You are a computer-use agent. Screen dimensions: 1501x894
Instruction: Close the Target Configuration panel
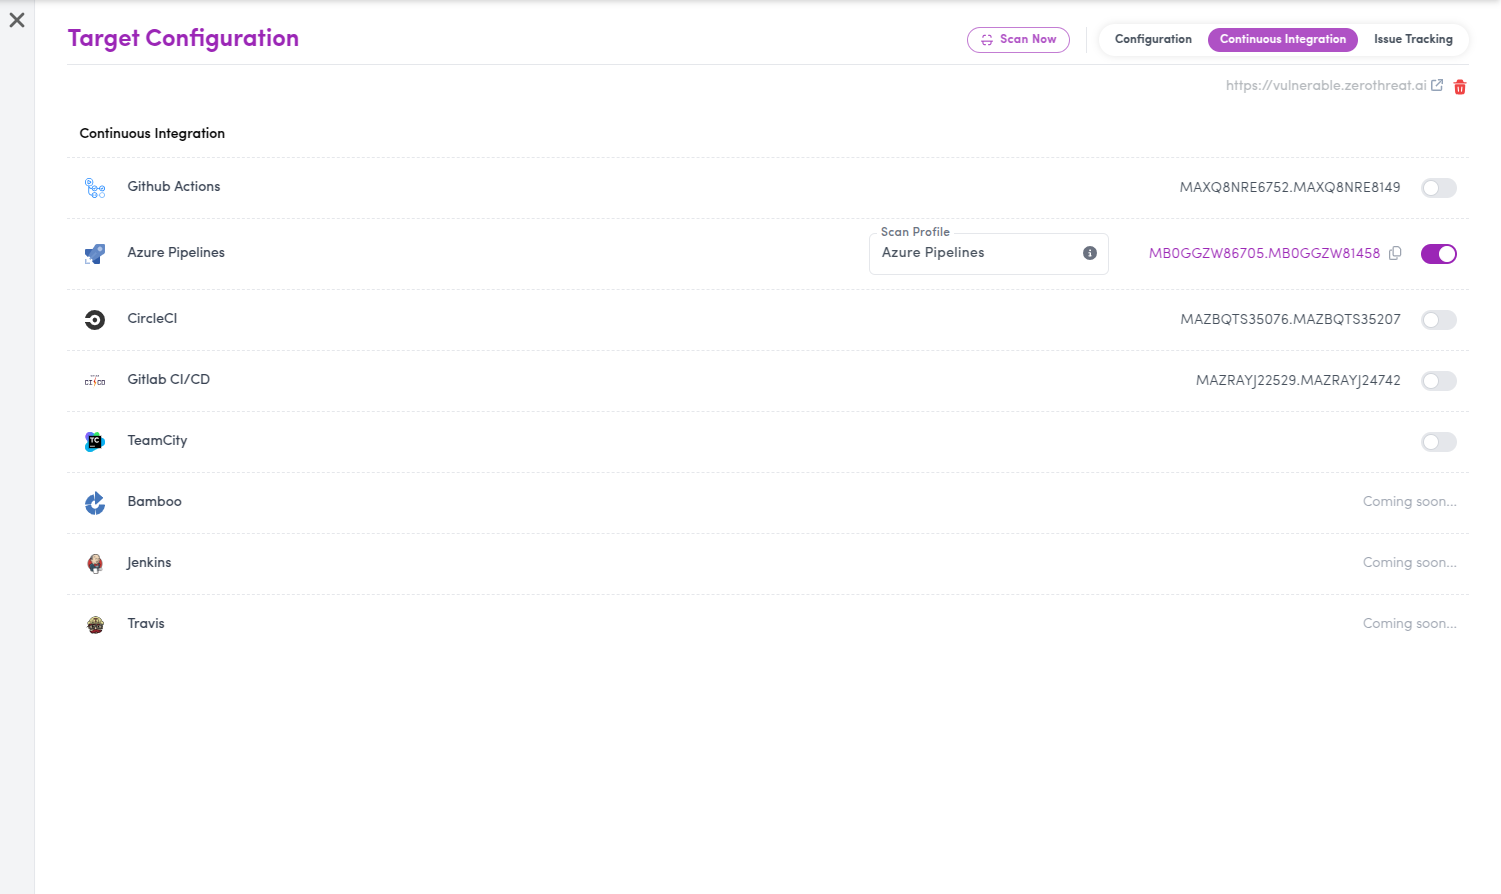point(17,20)
